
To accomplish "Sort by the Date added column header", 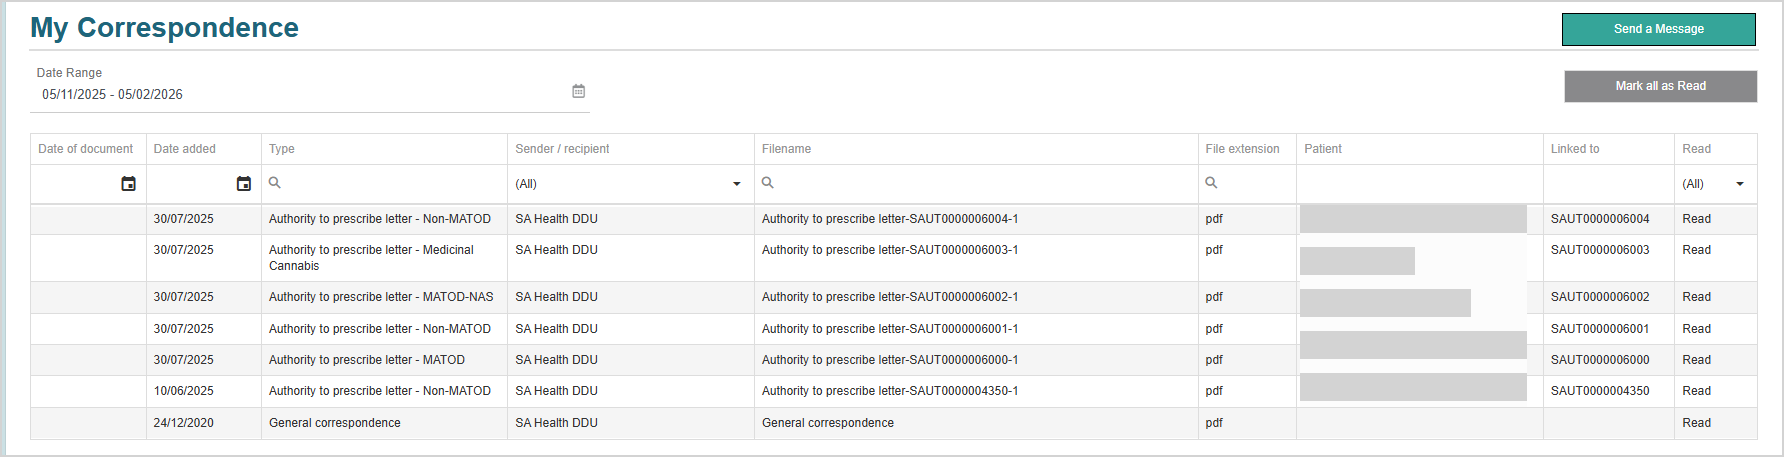I will click(185, 149).
